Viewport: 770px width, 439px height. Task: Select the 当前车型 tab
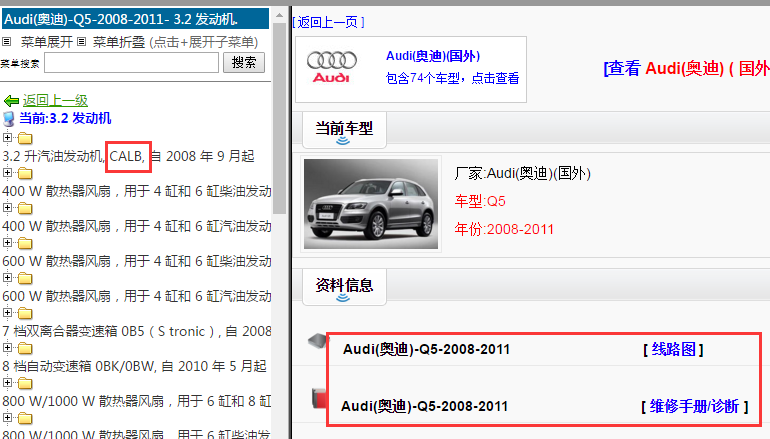point(344,130)
